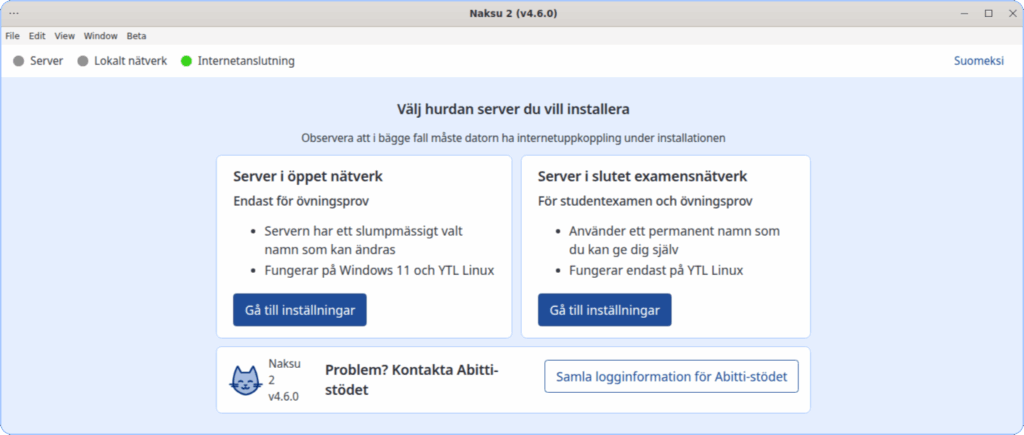The height and width of the screenshot is (435, 1024).
Task: Close the Naksu 2 window
Action: [1009, 13]
